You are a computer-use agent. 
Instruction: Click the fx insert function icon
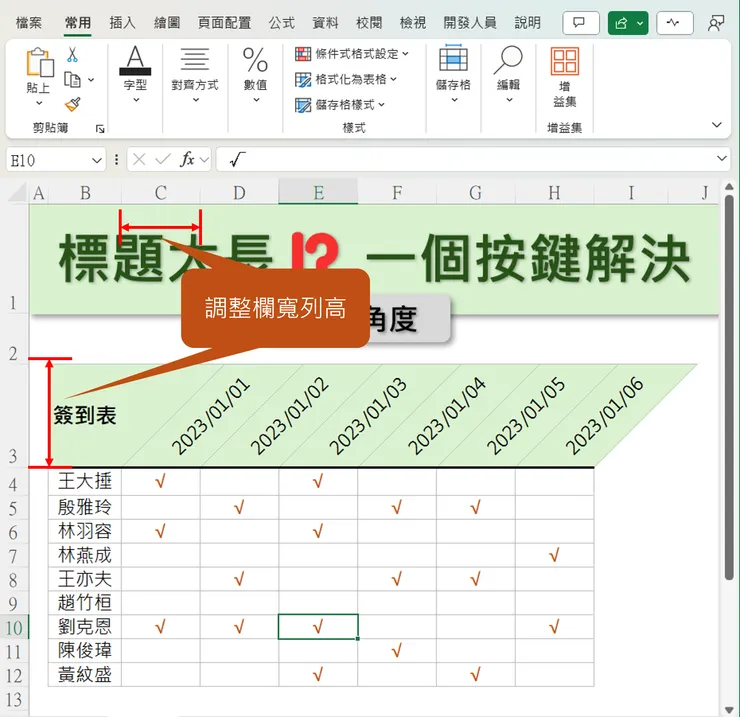187,159
